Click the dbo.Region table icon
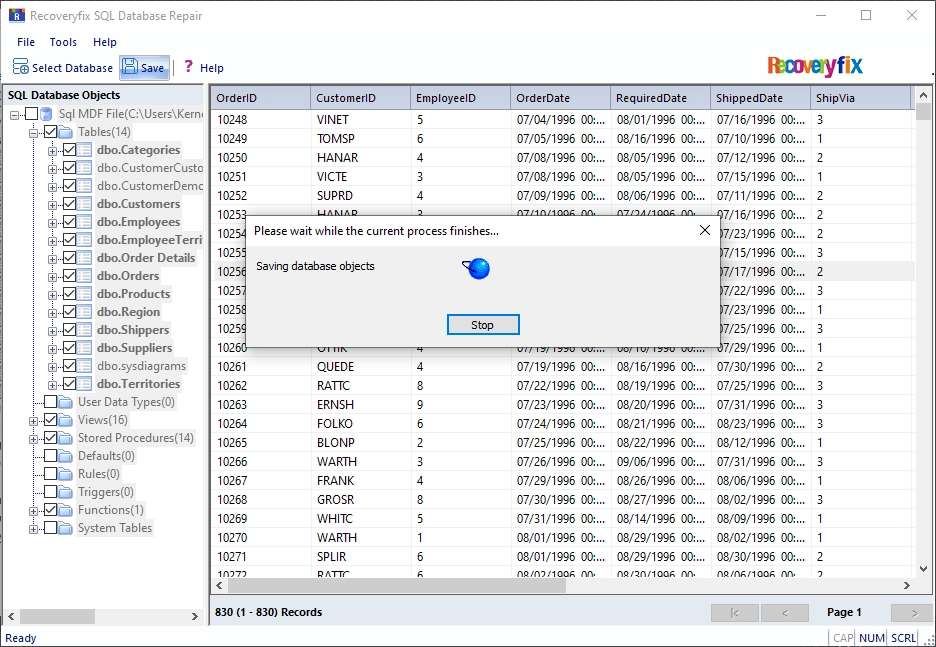 85,312
